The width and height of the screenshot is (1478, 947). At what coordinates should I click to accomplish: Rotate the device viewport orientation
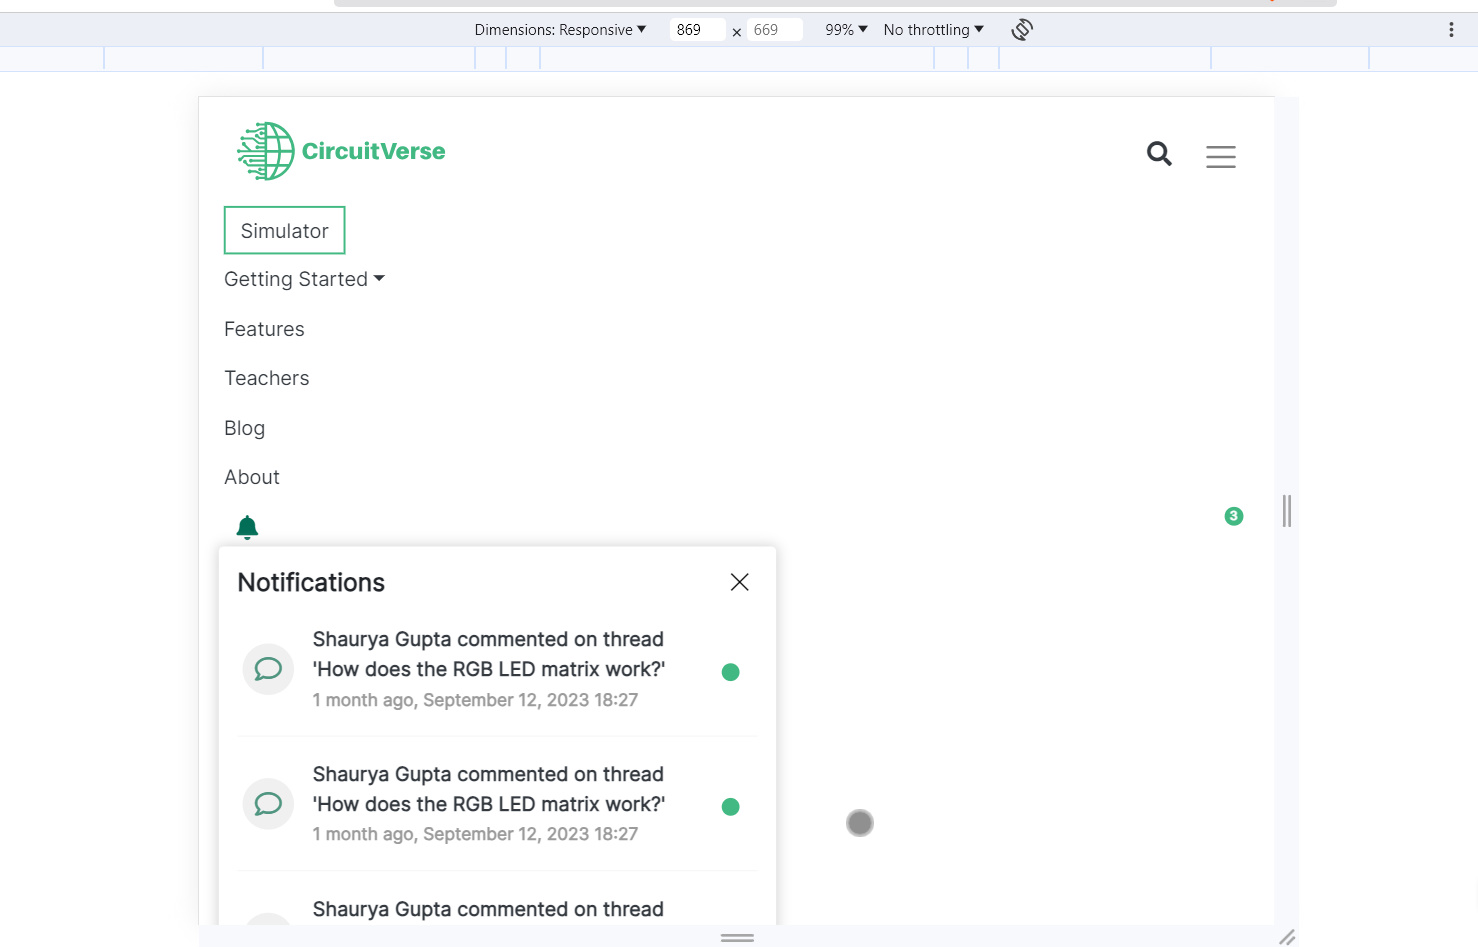[1022, 30]
